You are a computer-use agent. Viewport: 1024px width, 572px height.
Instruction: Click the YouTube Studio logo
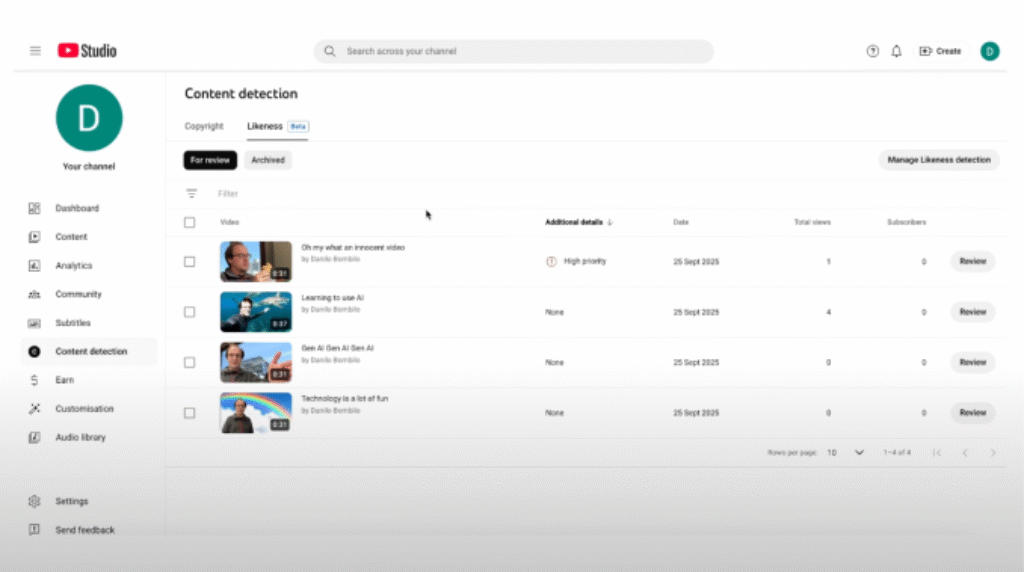(87, 50)
